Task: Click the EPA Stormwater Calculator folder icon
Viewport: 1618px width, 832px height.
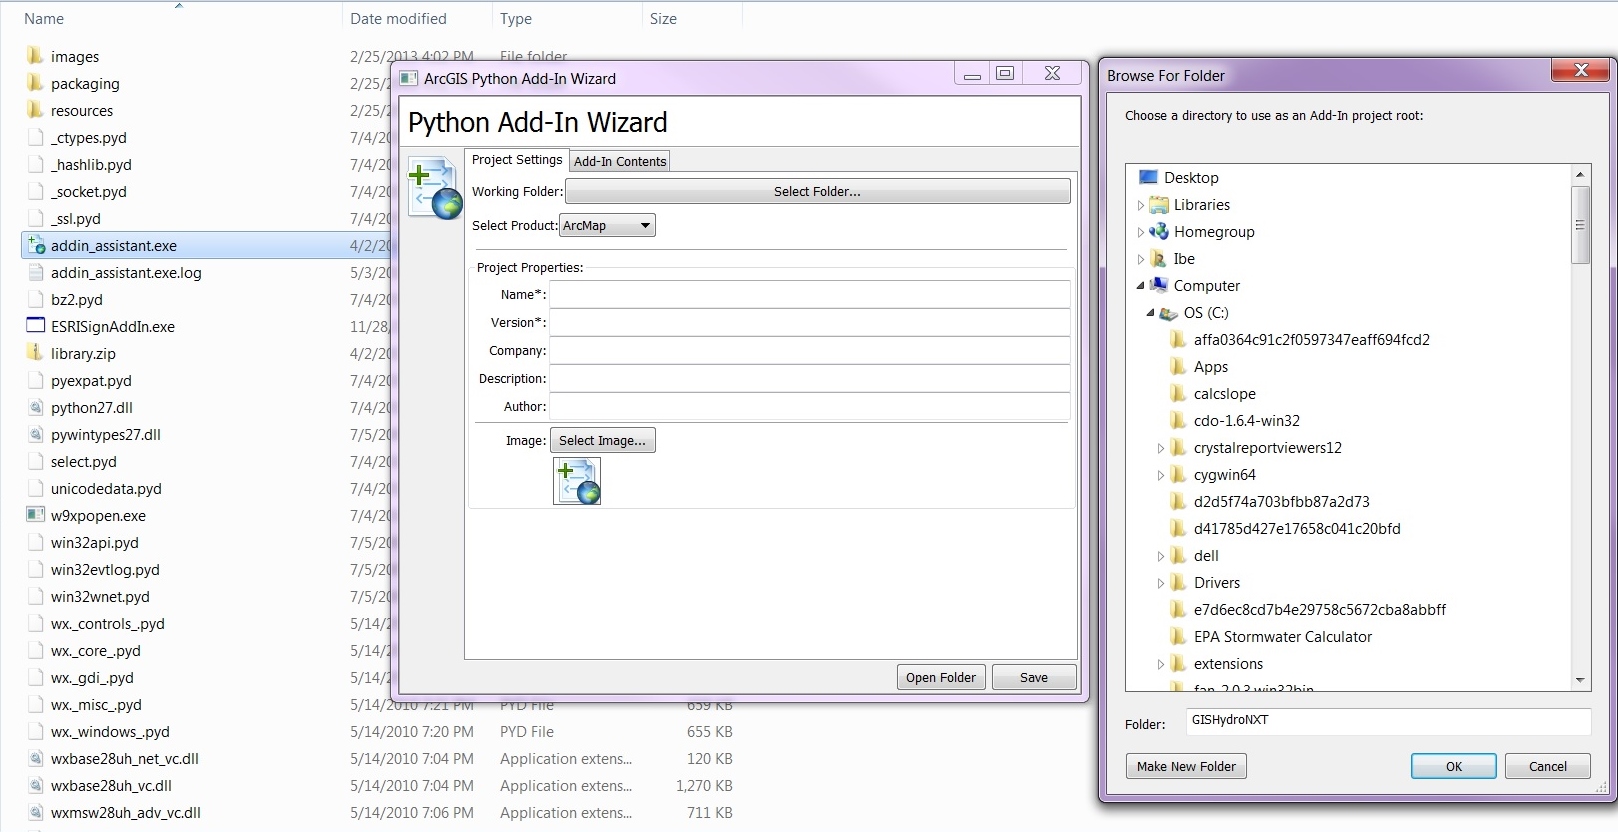Action: (1178, 636)
